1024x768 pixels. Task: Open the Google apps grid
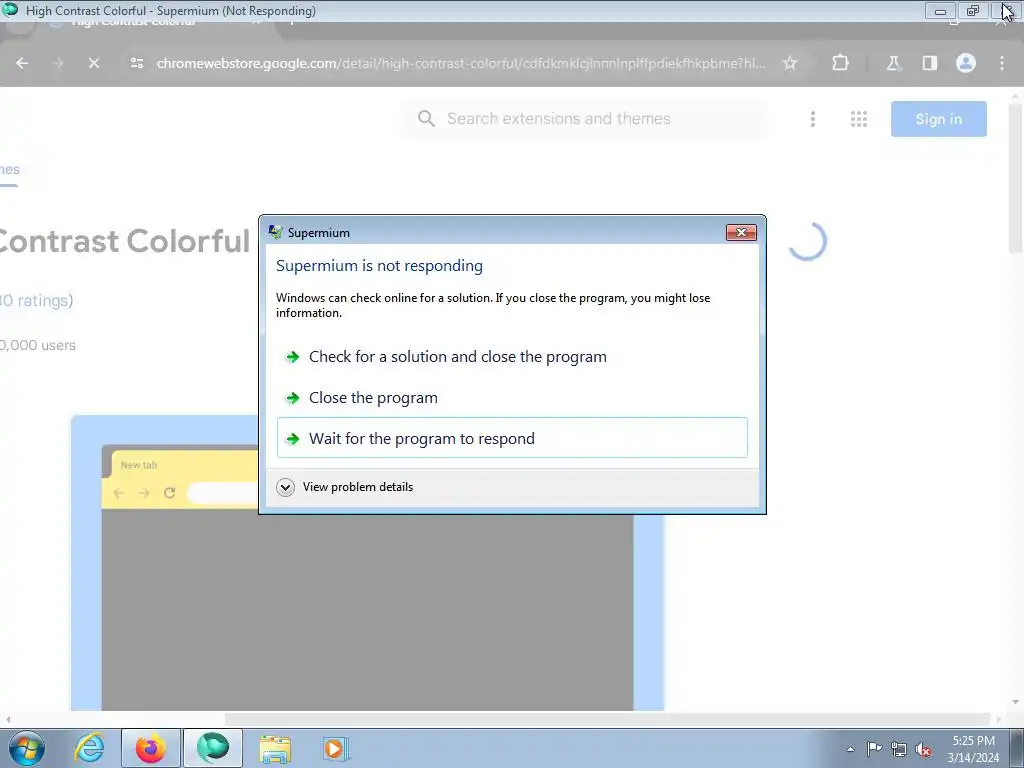(859, 119)
